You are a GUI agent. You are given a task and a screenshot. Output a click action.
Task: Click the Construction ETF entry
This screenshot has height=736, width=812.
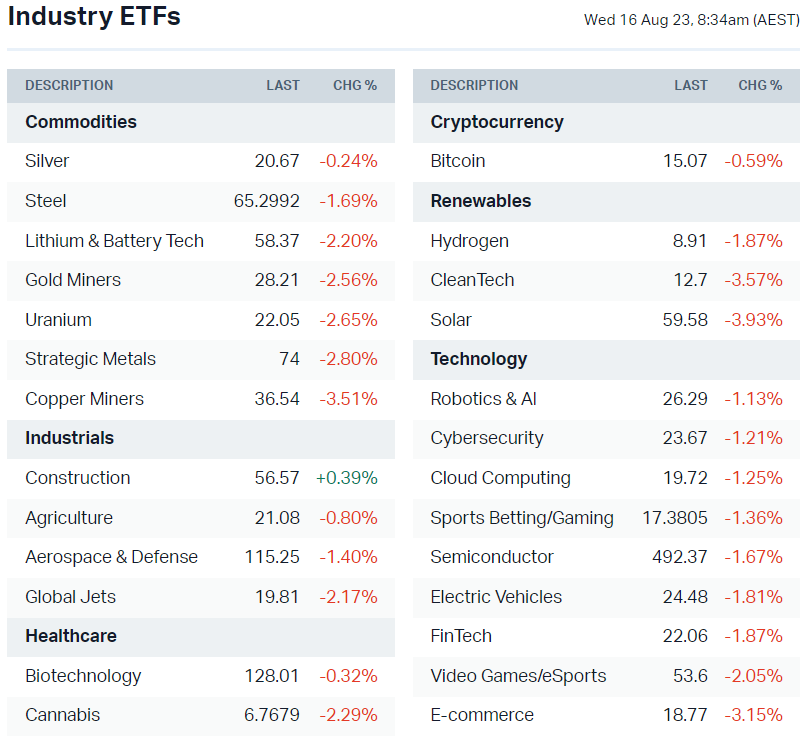77,478
